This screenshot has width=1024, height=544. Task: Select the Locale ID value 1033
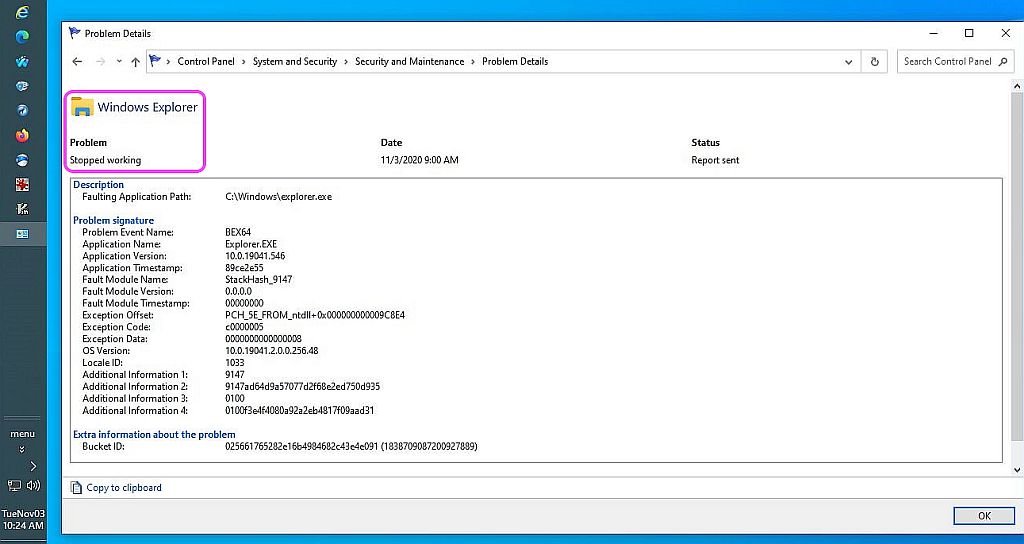234,362
